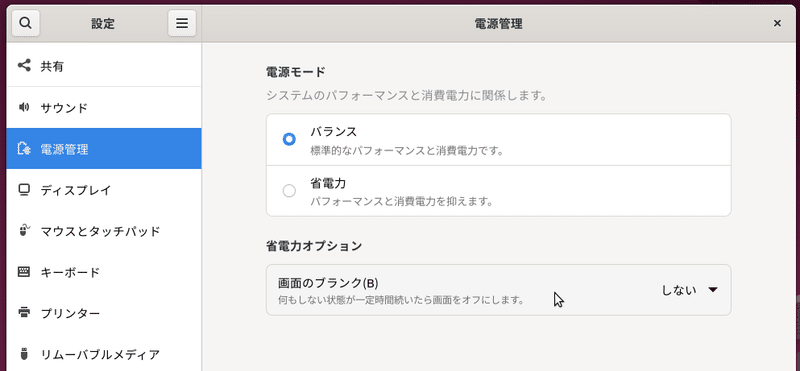The image size is (800, 371).
Task: Close the settings window
Action: pos(777,23)
